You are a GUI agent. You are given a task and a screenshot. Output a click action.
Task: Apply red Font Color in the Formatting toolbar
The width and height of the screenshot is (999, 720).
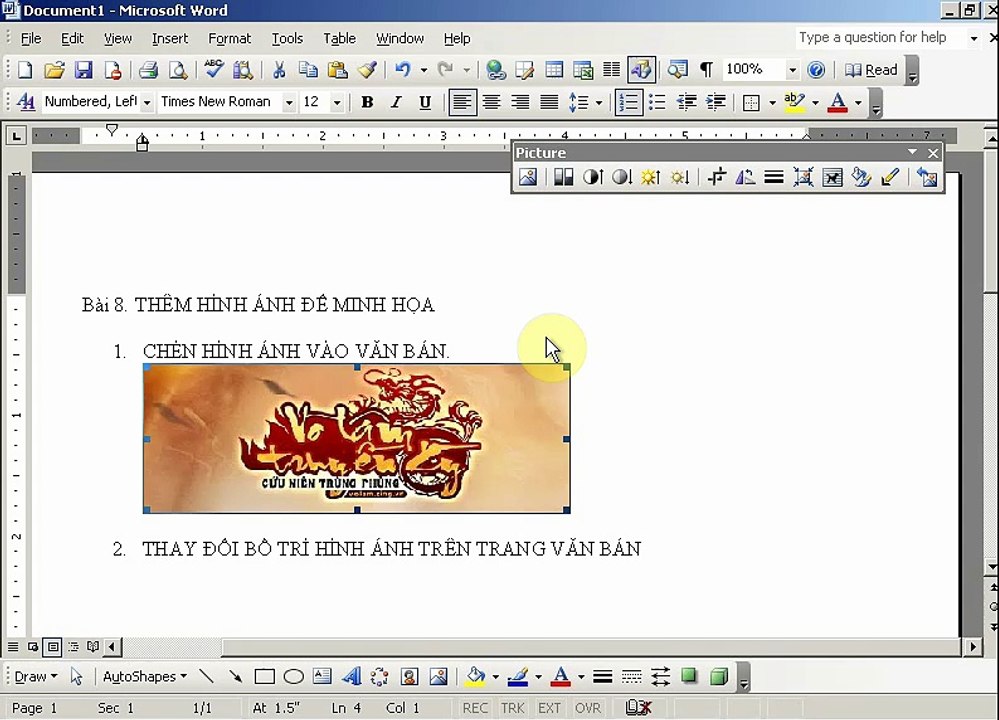coord(838,102)
